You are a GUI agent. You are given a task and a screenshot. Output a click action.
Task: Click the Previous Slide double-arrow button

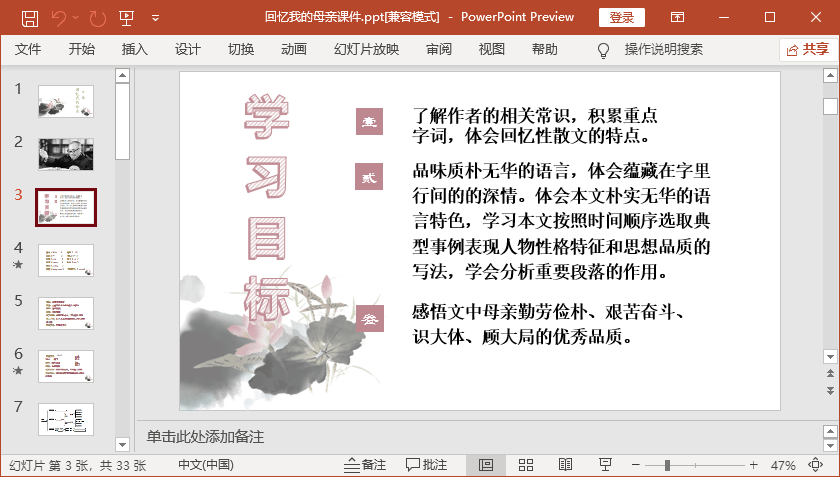[830, 374]
